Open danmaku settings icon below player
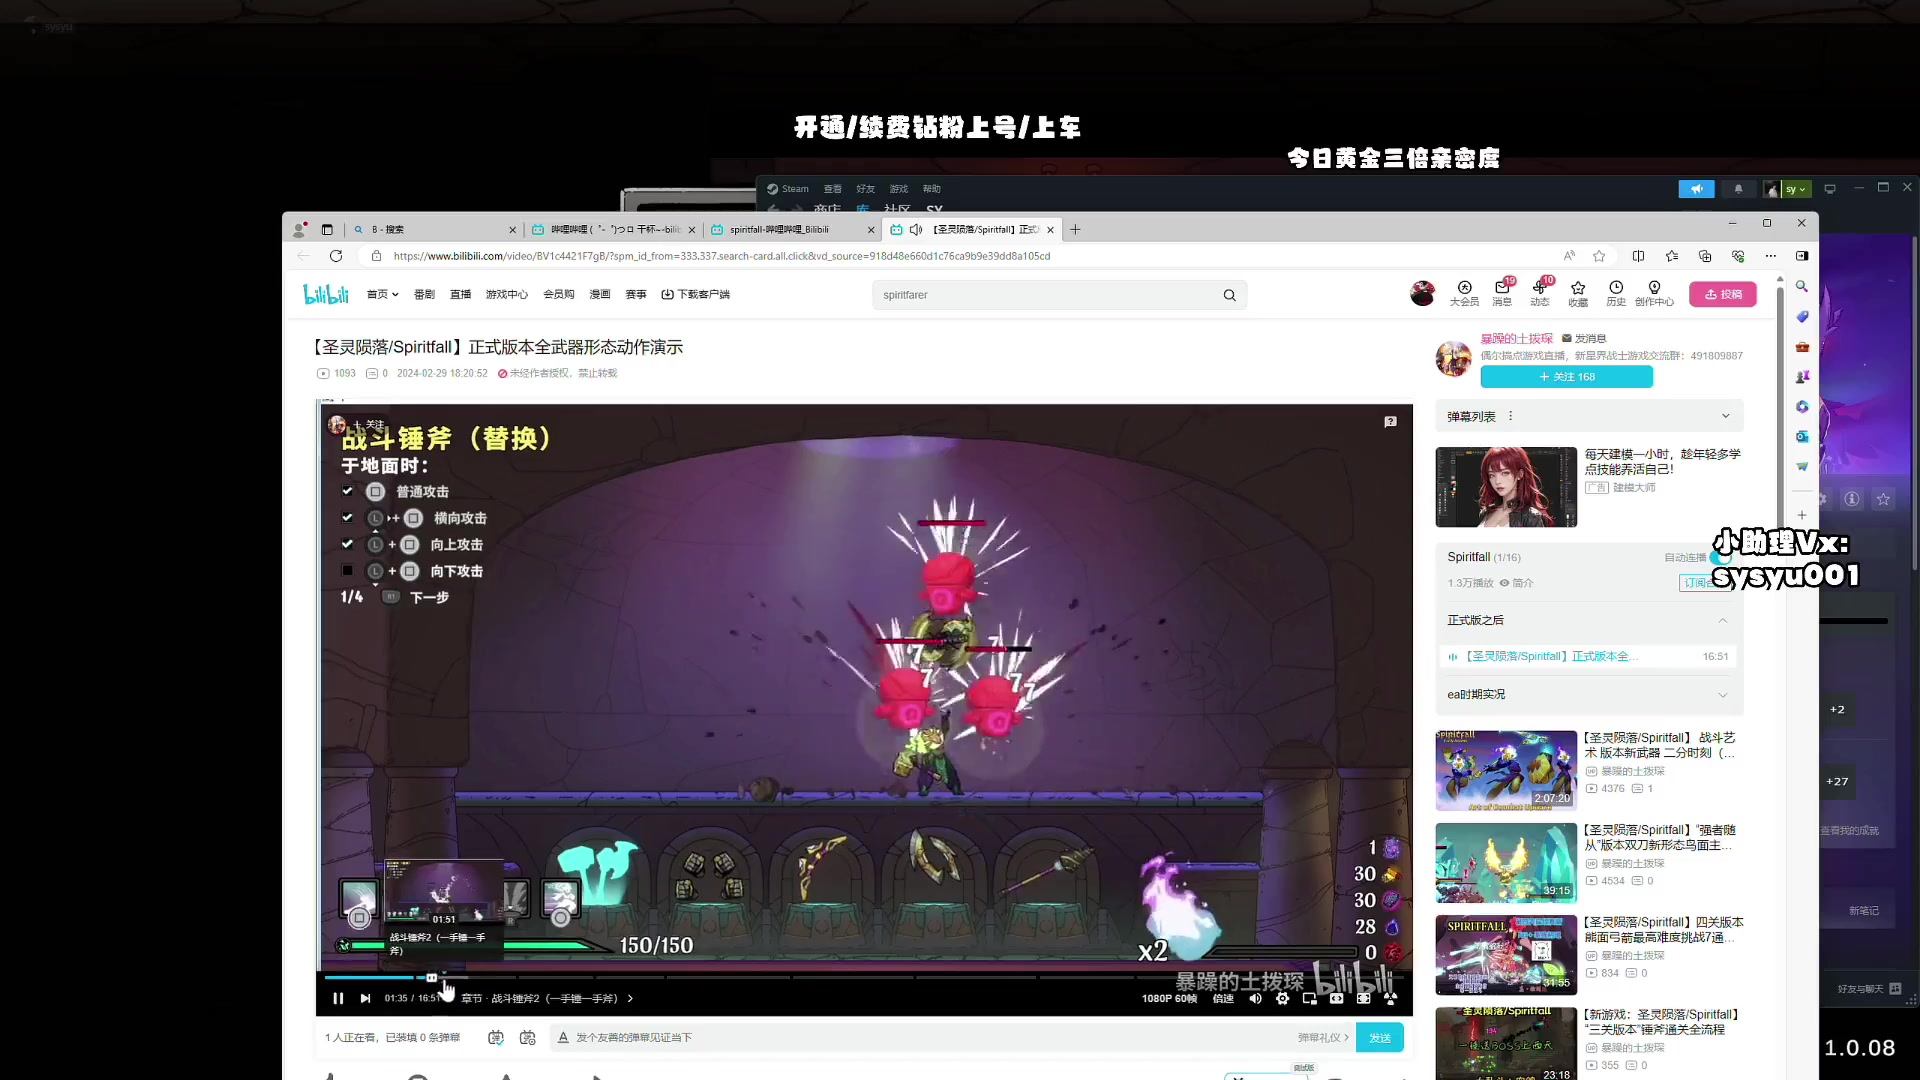The height and width of the screenshot is (1080, 1920). coord(528,1038)
